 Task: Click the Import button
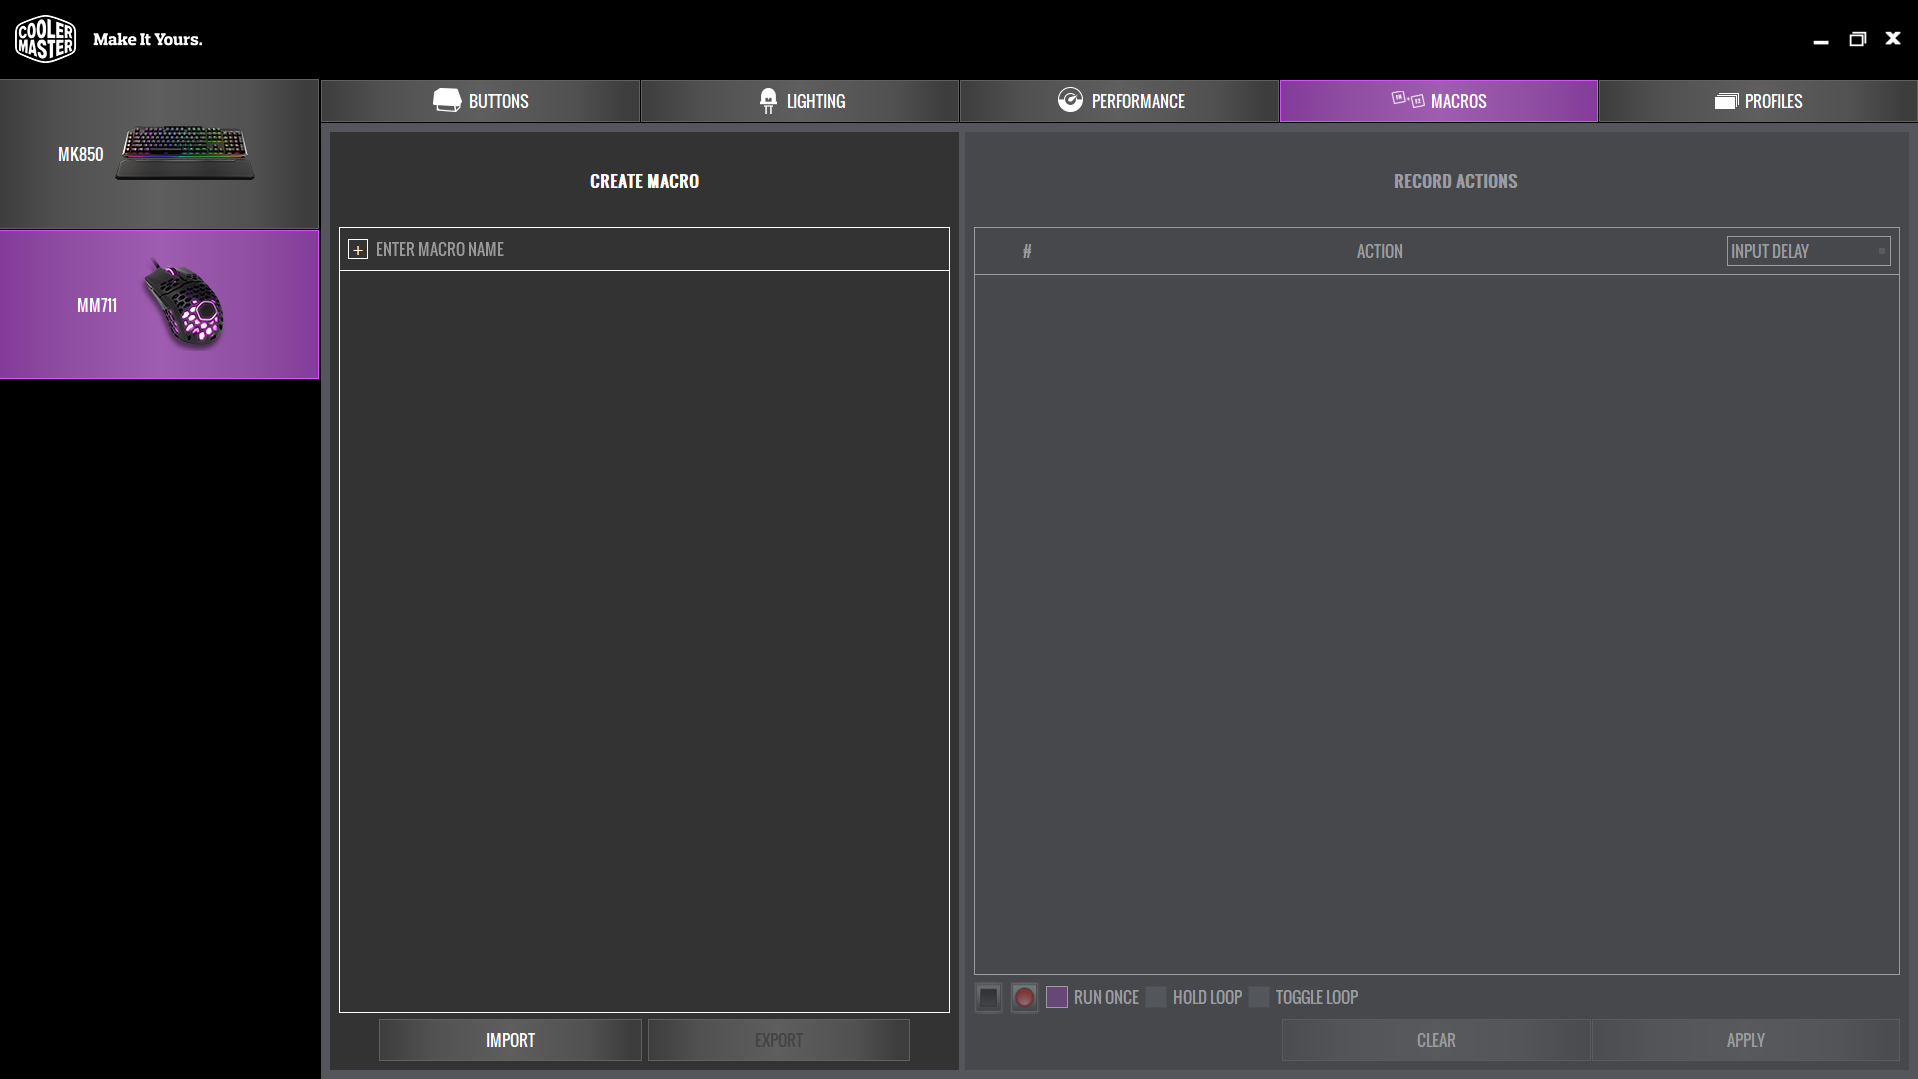coord(510,1040)
